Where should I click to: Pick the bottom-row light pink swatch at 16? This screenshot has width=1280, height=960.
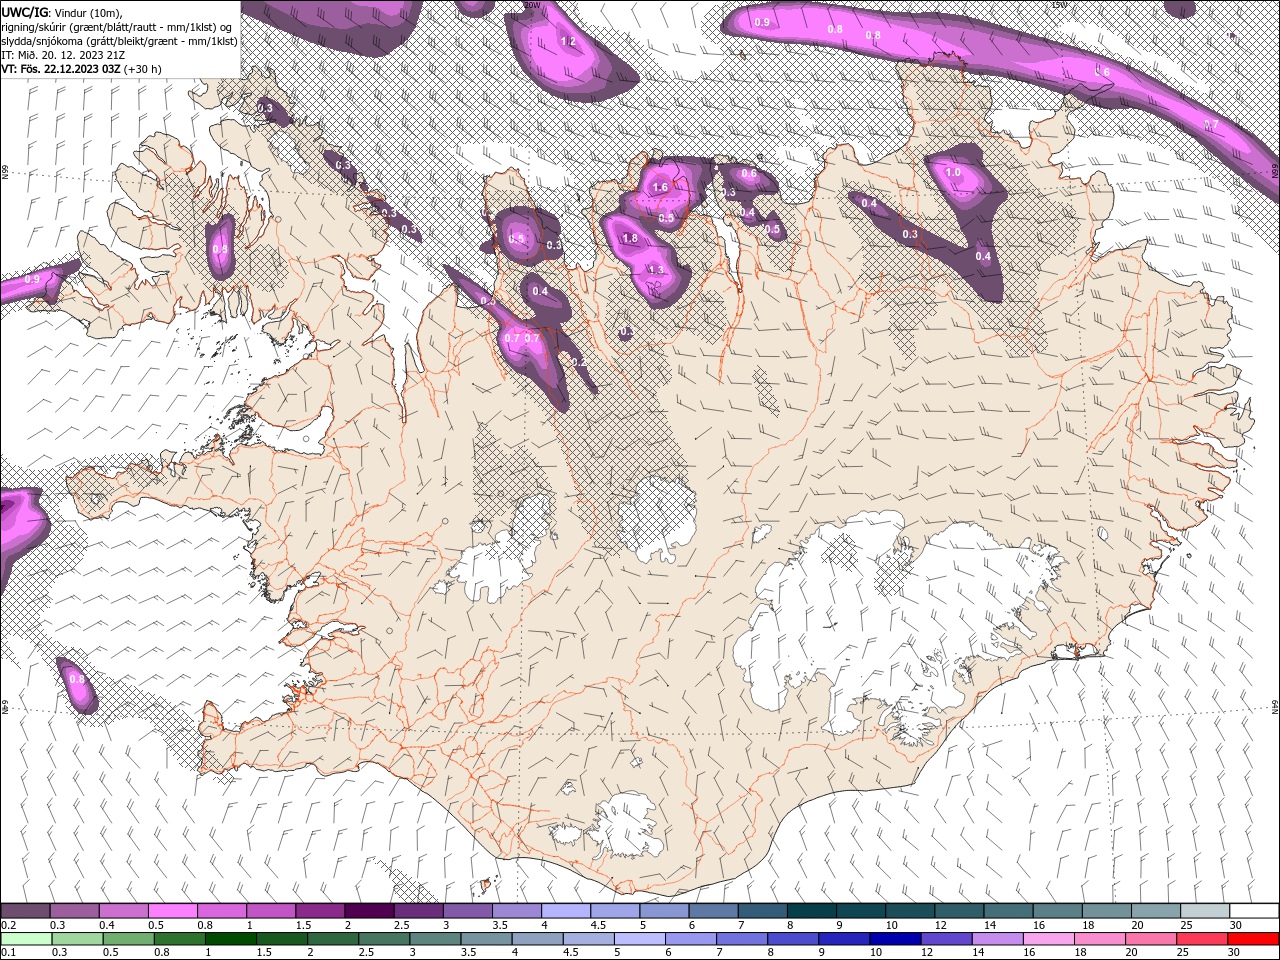1049,939
